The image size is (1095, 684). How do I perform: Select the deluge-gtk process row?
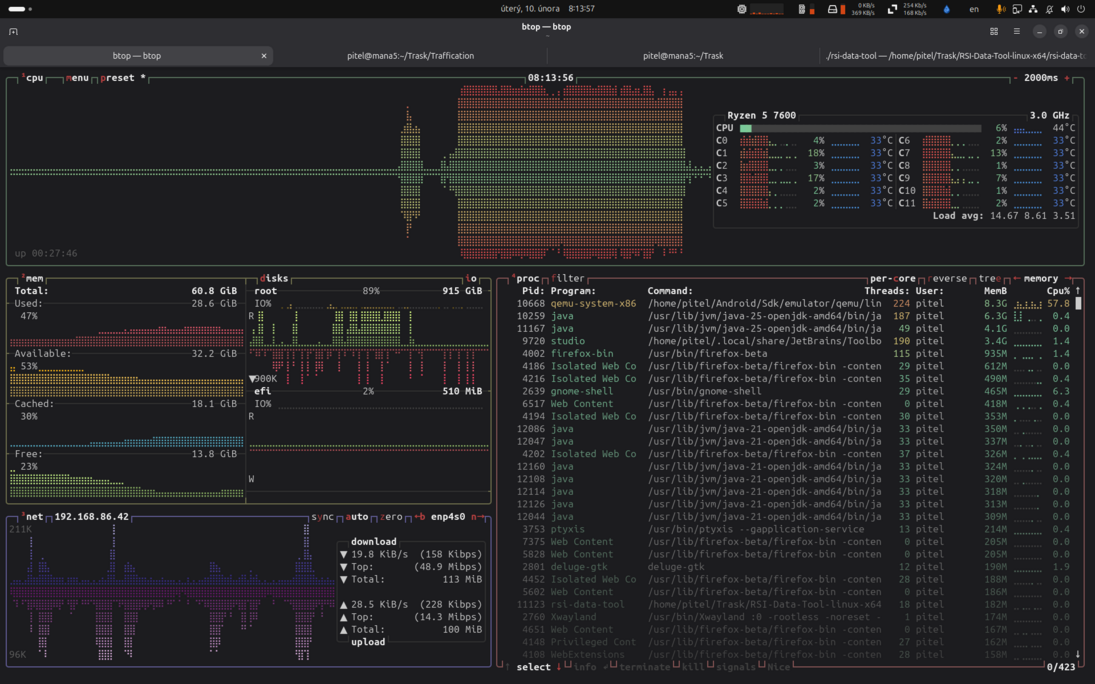coord(792,567)
